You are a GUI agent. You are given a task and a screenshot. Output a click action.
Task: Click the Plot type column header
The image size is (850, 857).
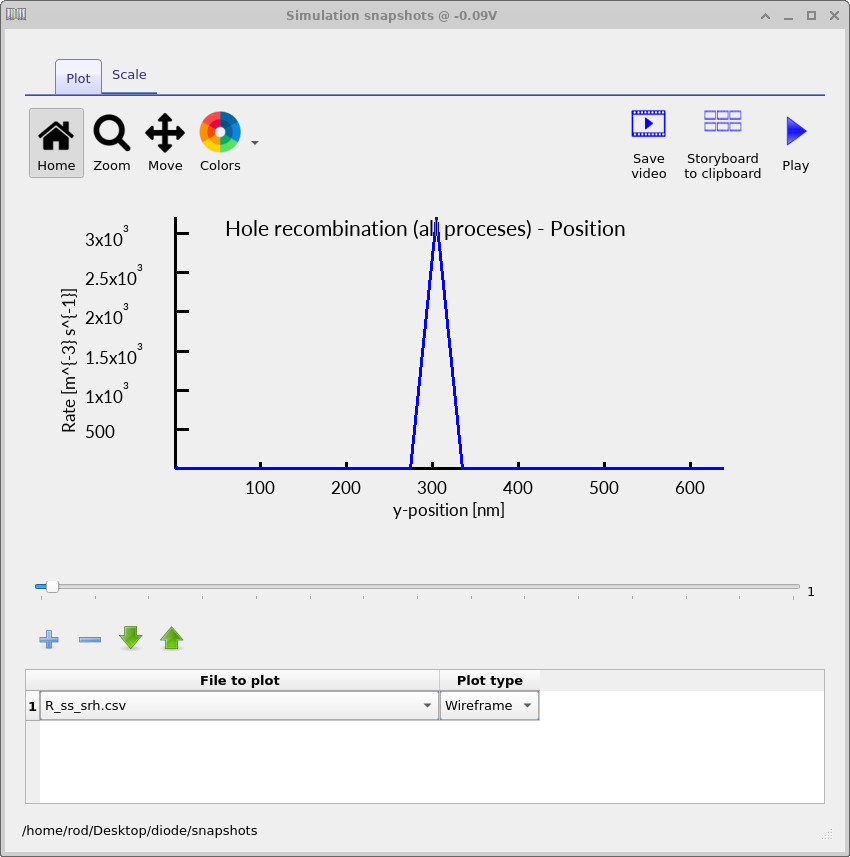click(x=489, y=680)
